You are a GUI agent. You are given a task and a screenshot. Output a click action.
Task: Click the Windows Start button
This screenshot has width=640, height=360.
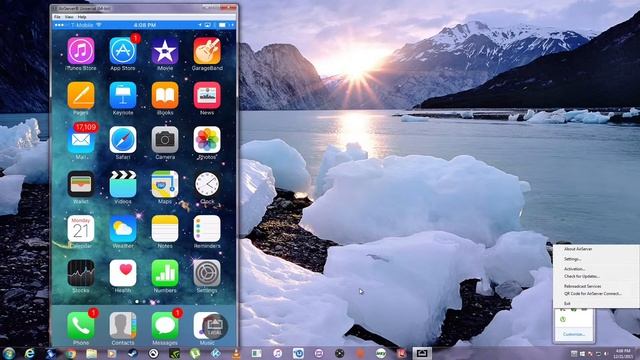pos(9,353)
